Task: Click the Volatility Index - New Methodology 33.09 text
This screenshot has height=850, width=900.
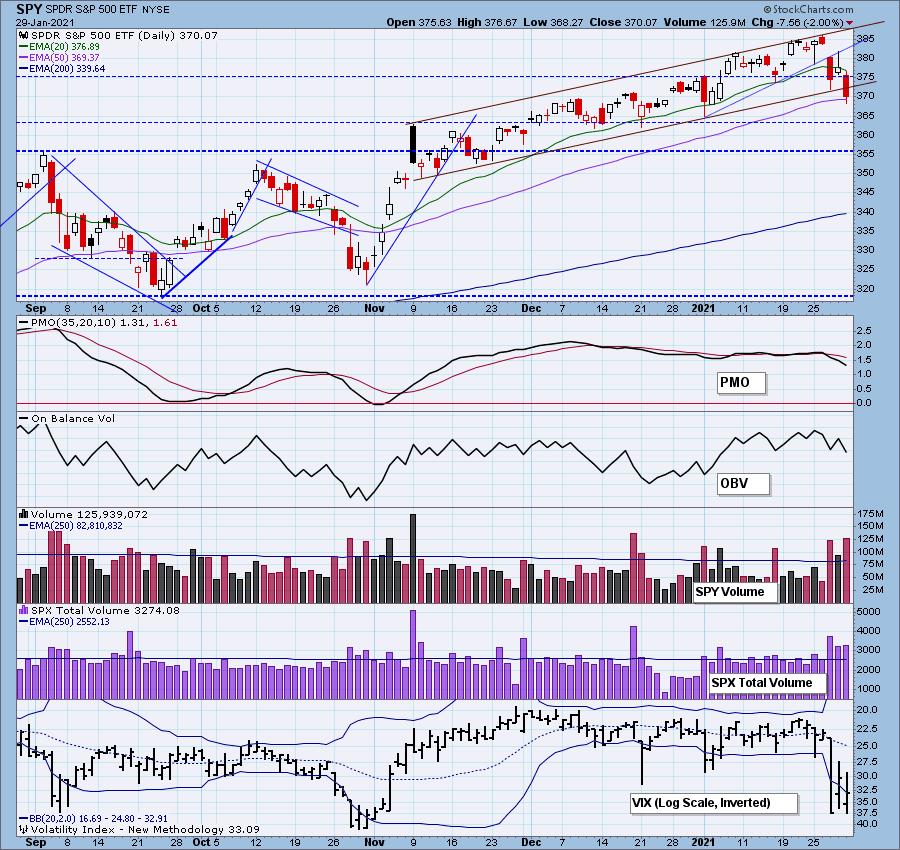Action: point(145,829)
